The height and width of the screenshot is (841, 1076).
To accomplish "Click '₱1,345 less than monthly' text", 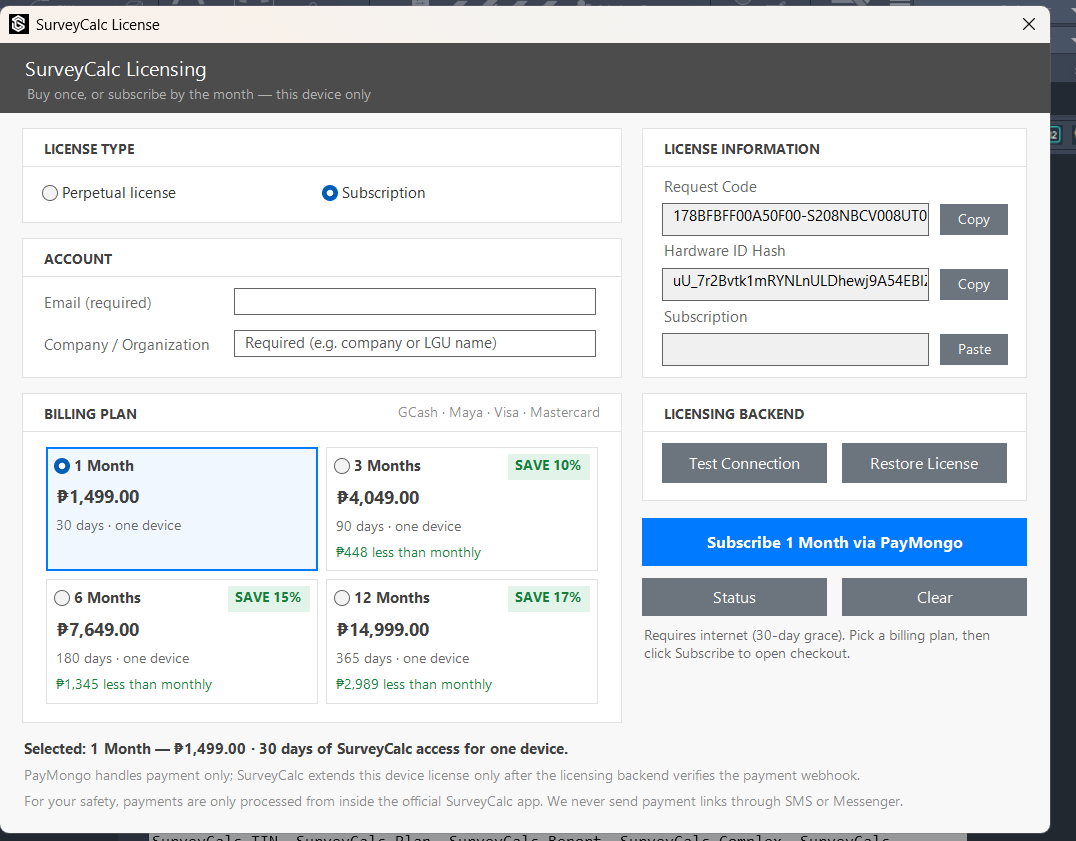I will point(134,684).
